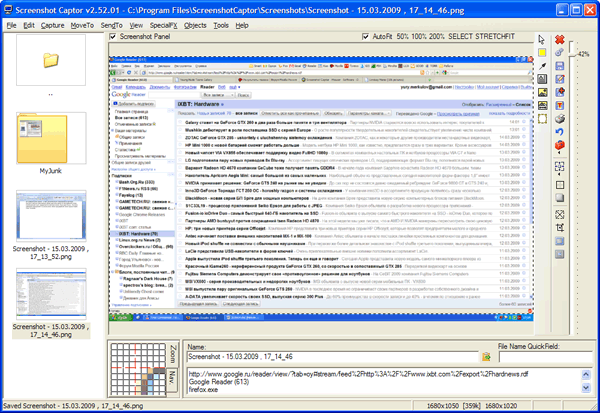Pick the yellow highlight box tool
This screenshot has width=600, height=413.
pos(542,52)
